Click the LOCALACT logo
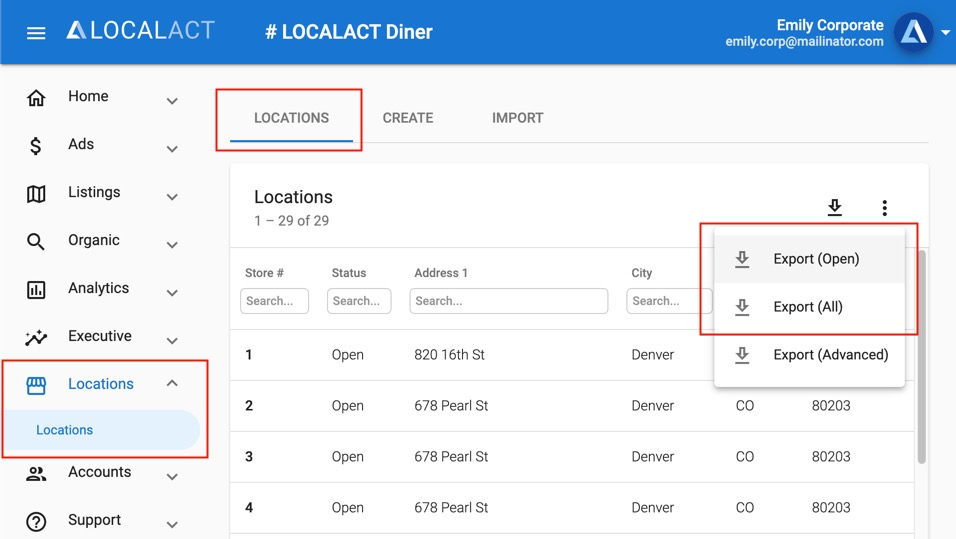 pos(140,30)
